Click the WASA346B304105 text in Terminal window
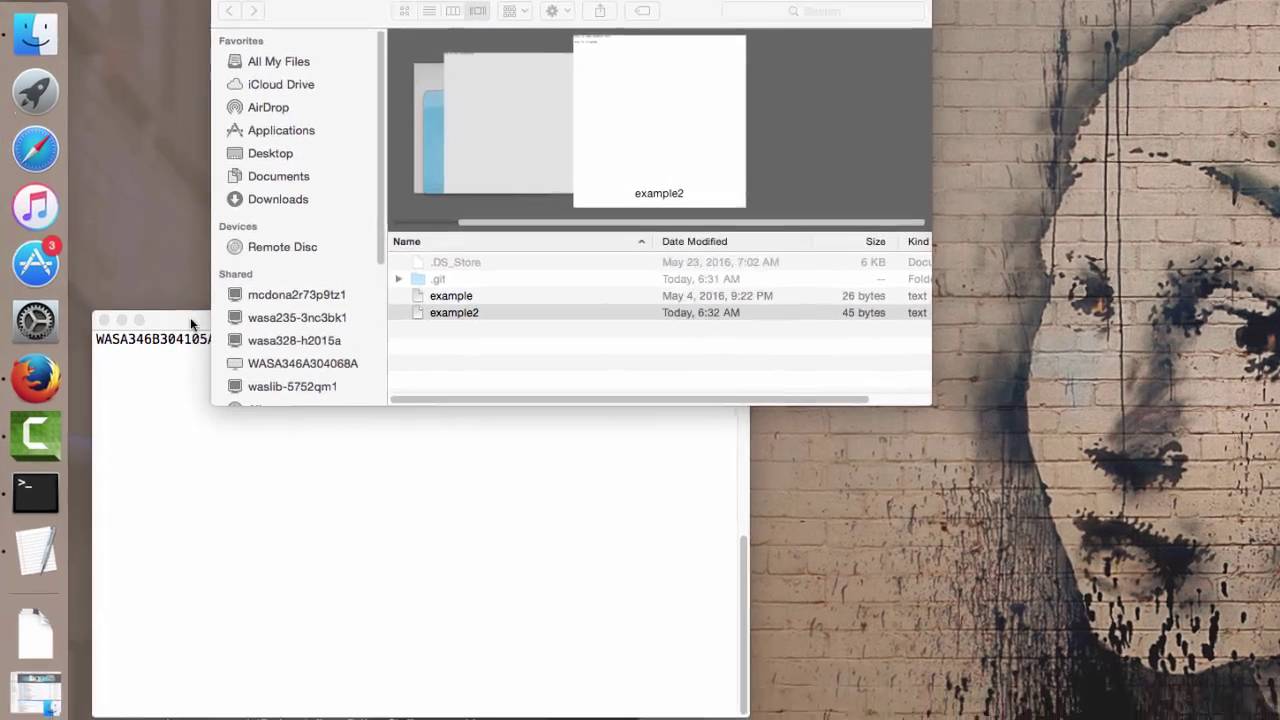The image size is (1280, 720). pos(153,339)
